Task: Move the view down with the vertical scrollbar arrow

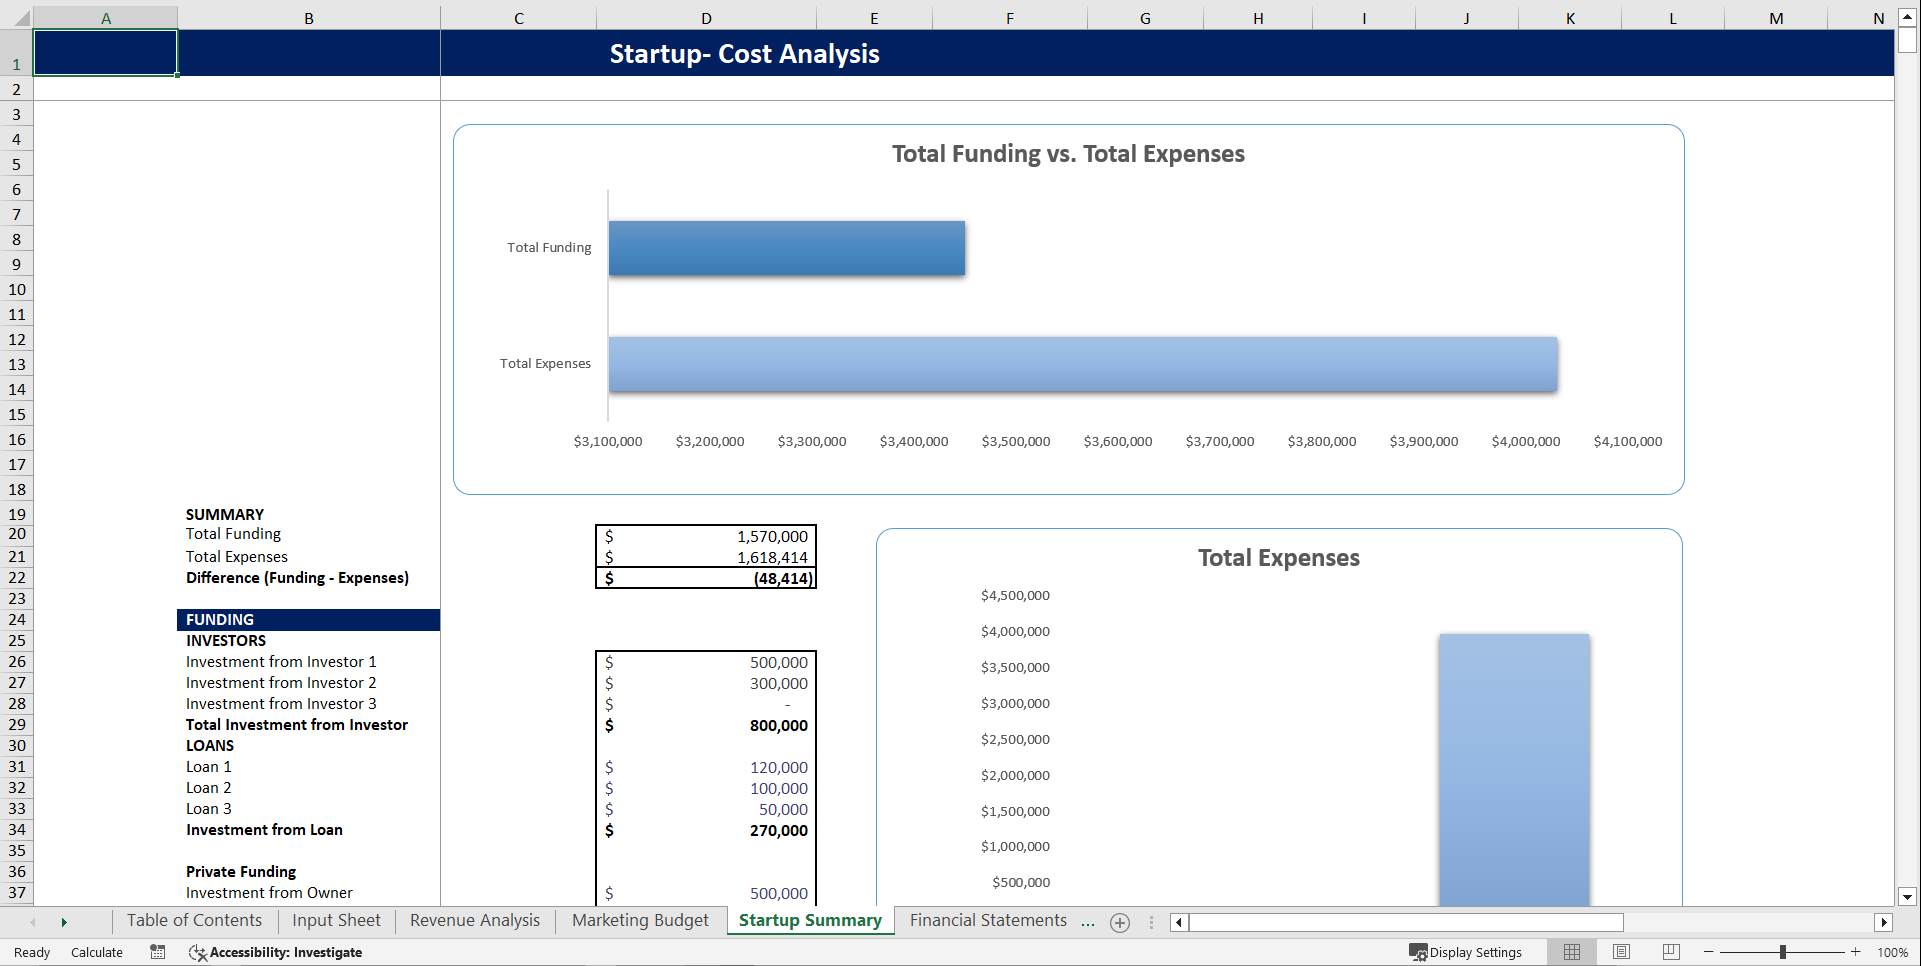Action: [x=1907, y=897]
